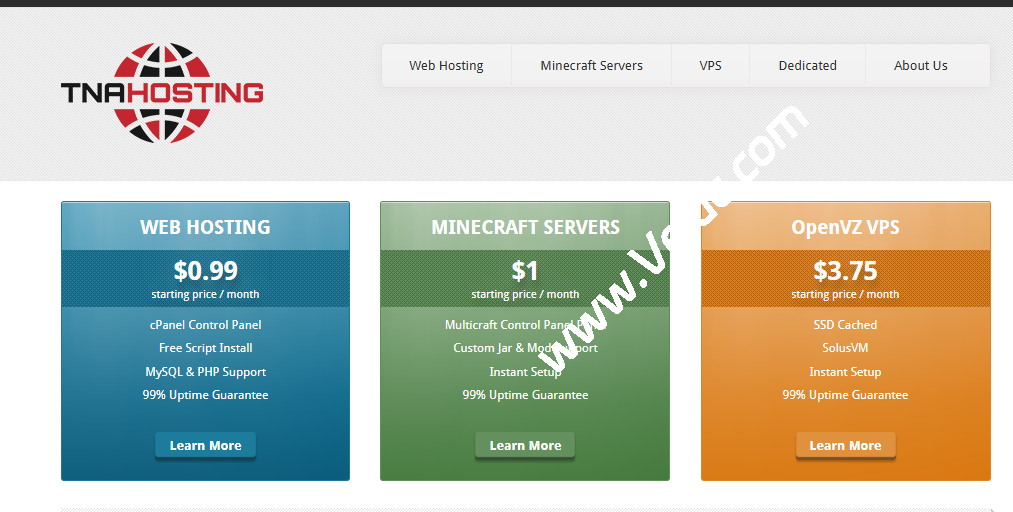Click the TNA Hosting globe logo
This screenshot has height=512, width=1013.
click(162, 92)
